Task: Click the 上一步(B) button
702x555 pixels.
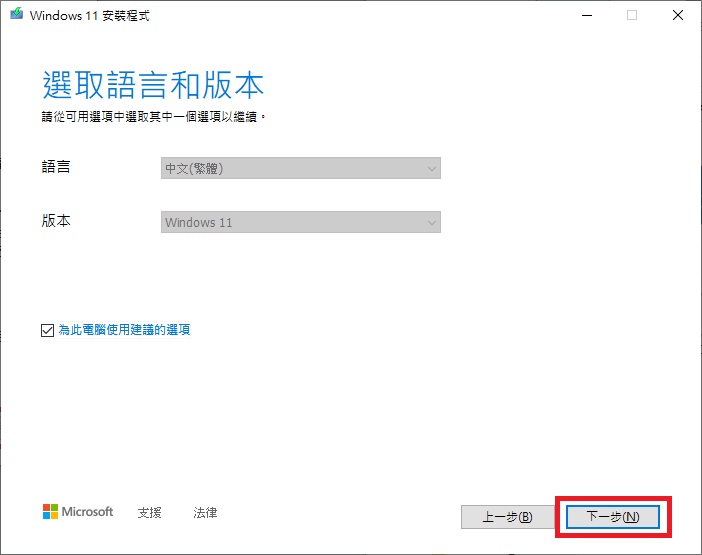Action: coord(508,517)
